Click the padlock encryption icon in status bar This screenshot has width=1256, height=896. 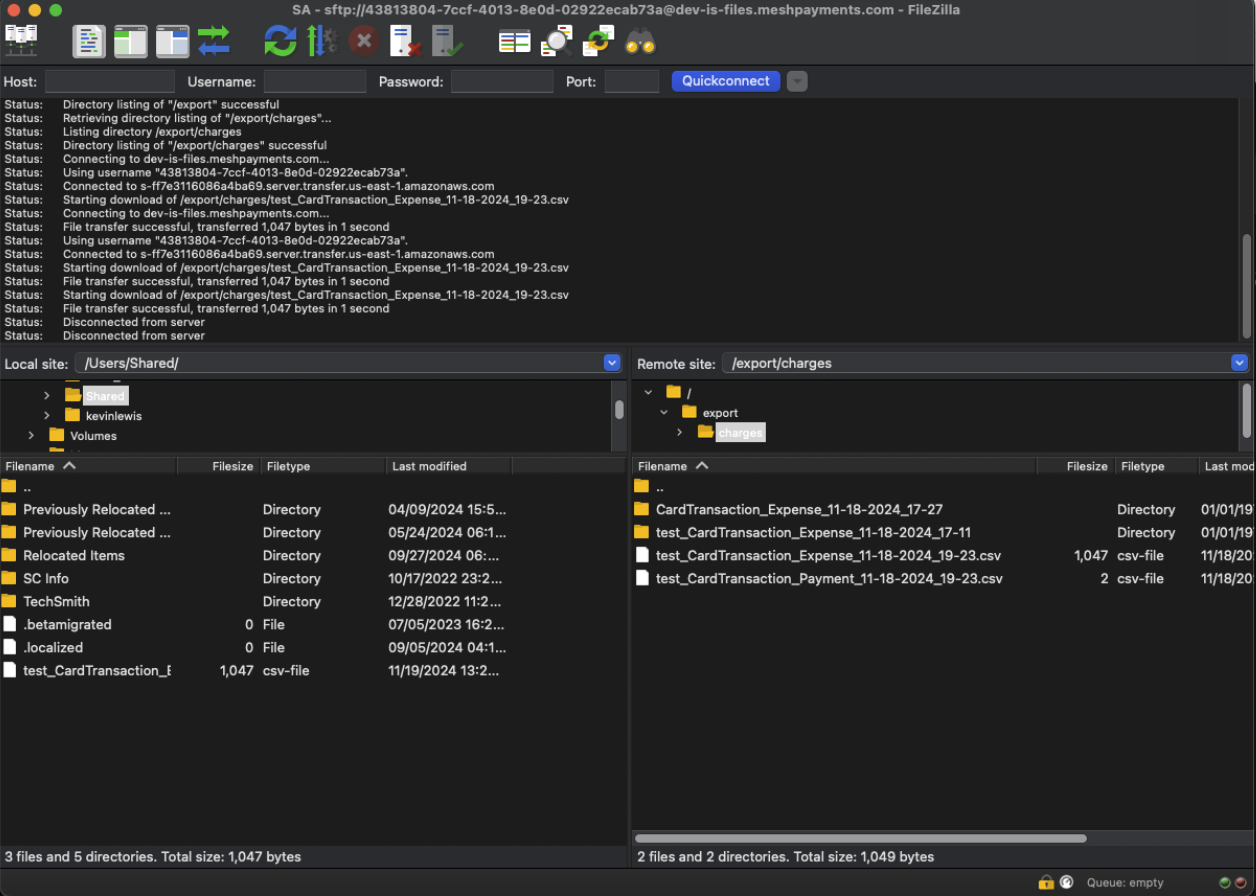tap(1046, 883)
